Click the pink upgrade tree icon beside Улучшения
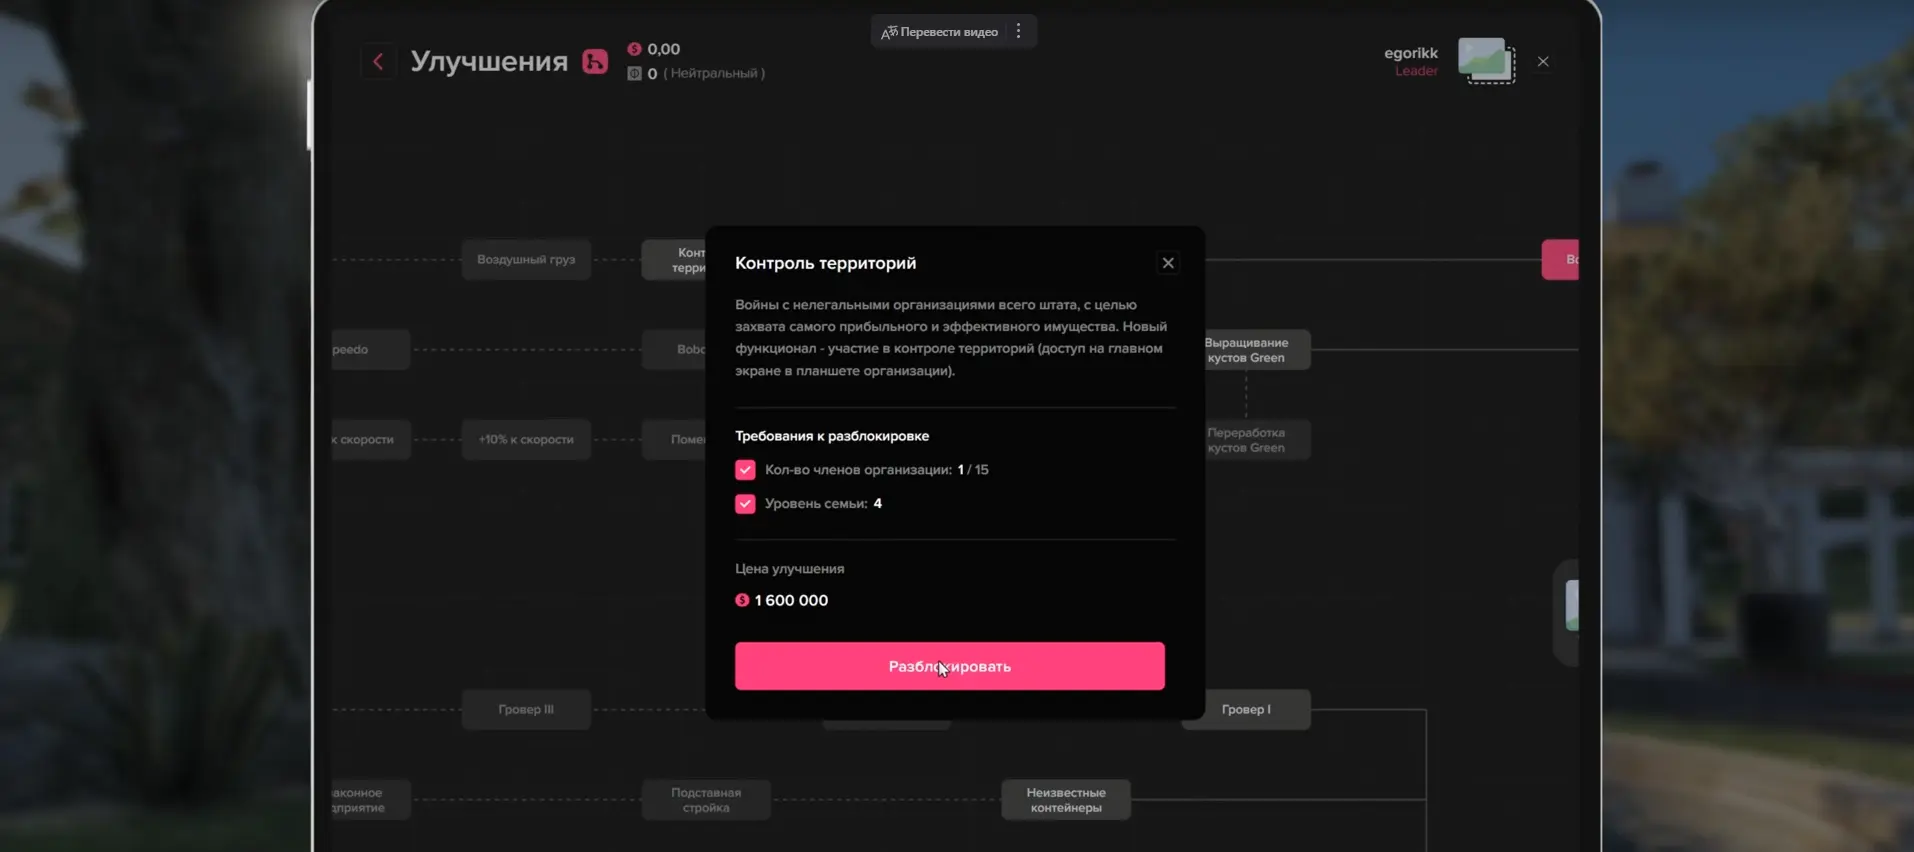 (x=595, y=62)
